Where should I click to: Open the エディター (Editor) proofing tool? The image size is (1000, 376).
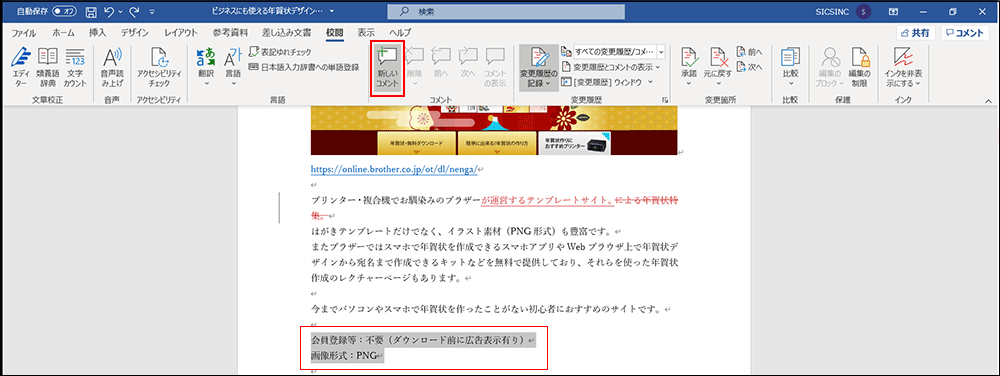pos(21,68)
